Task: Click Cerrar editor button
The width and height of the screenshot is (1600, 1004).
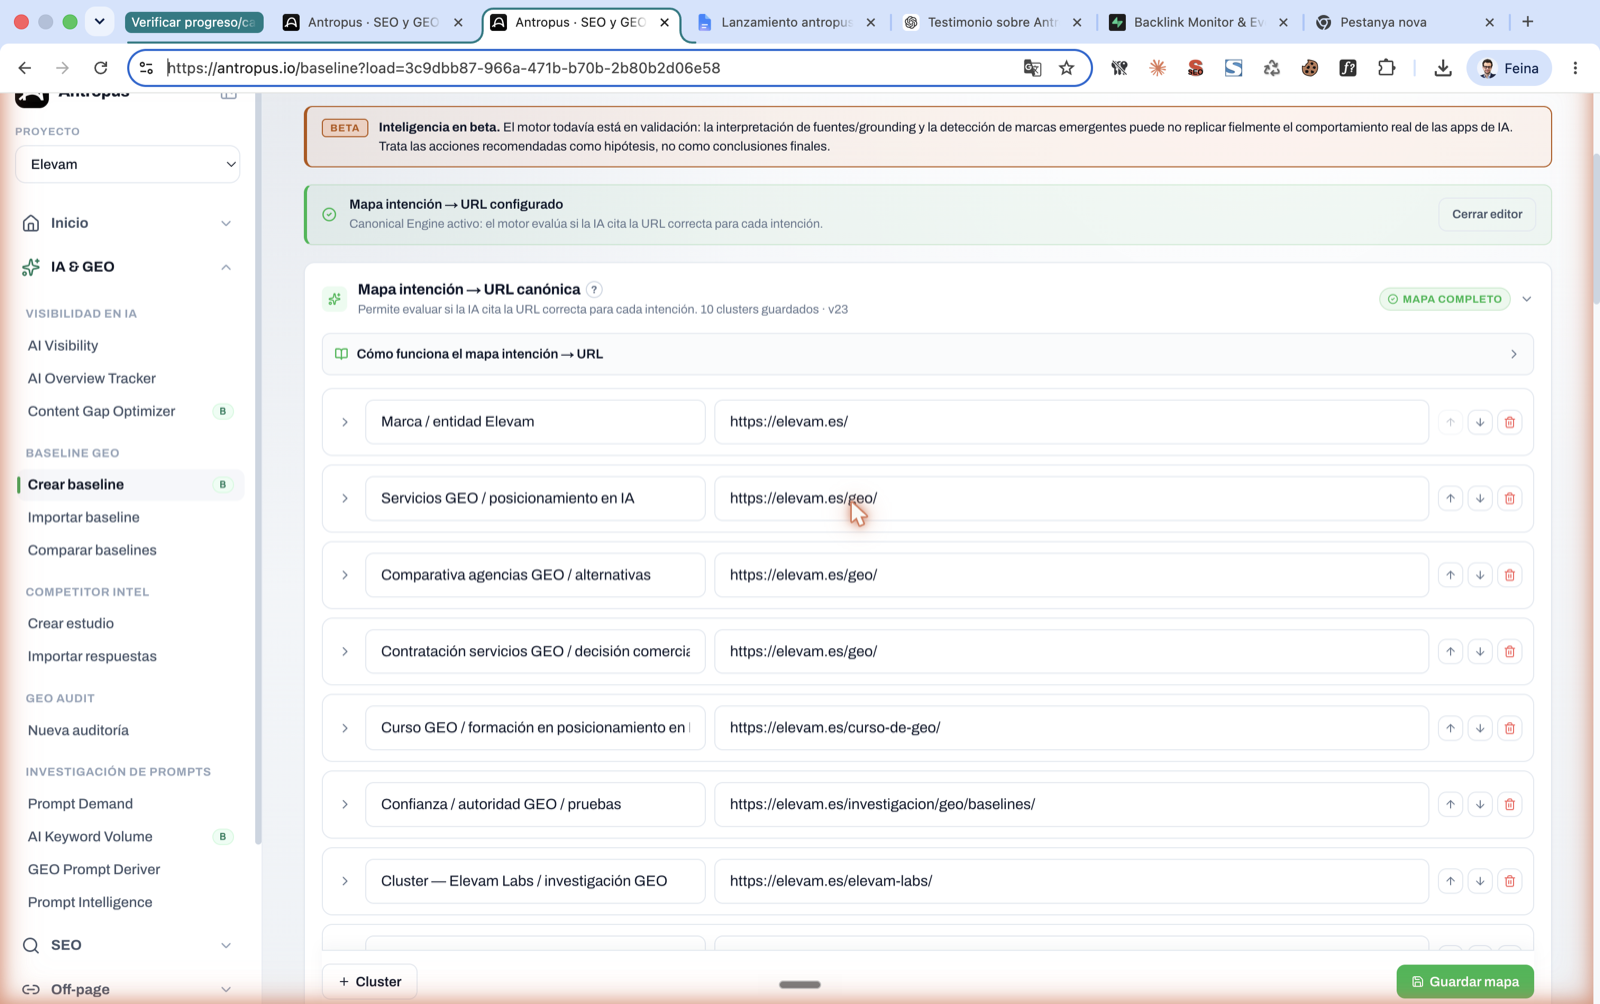Action: click(1487, 214)
